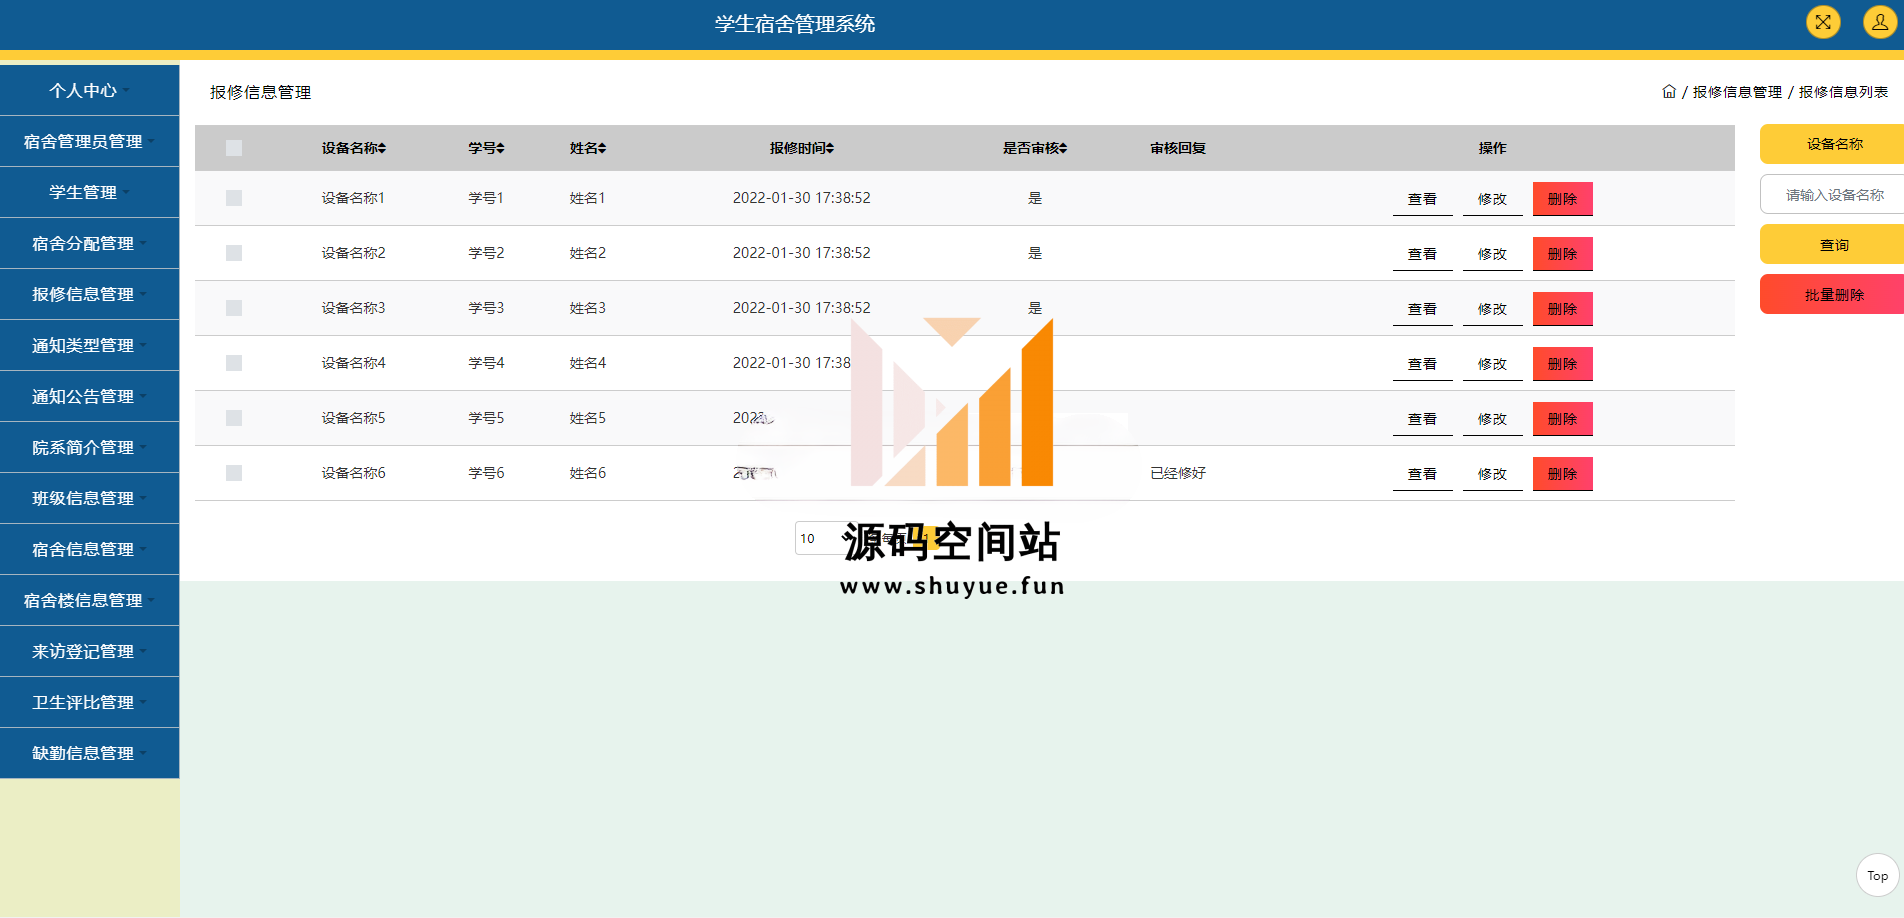Click the 学生宿舍管理系统 header title

point(795,24)
